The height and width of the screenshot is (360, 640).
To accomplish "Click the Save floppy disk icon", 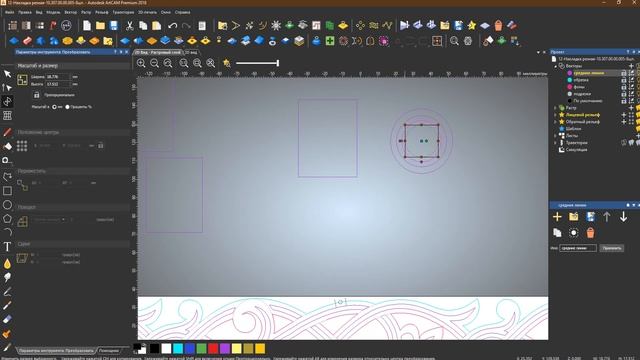I will tap(114, 26).
